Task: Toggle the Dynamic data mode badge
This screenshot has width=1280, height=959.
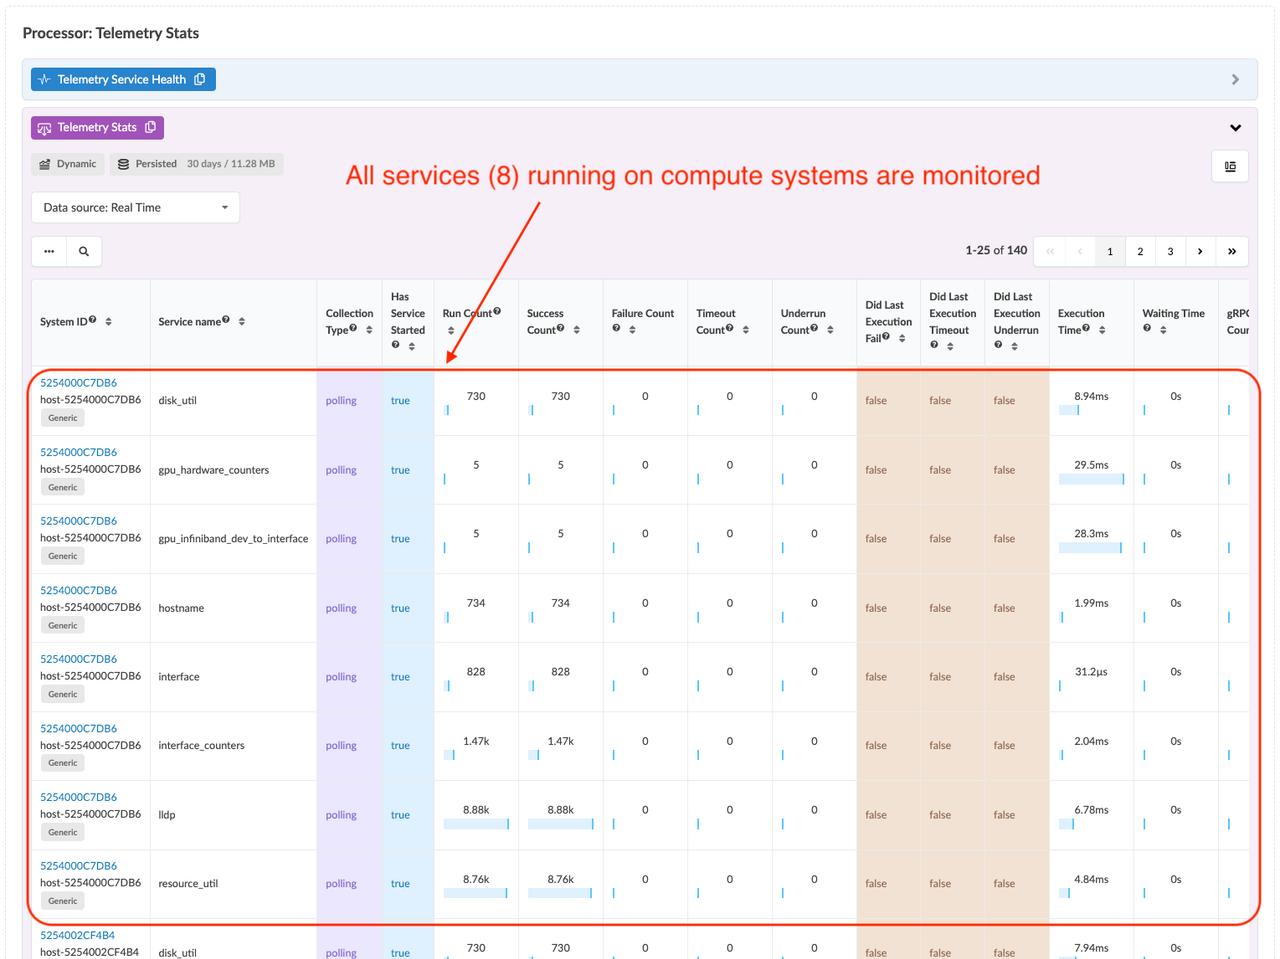Action: (68, 164)
